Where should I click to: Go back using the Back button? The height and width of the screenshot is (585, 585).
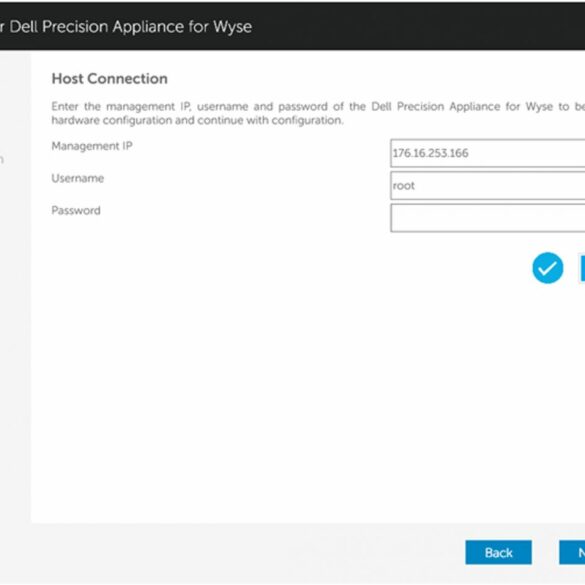pyautogui.click(x=498, y=552)
